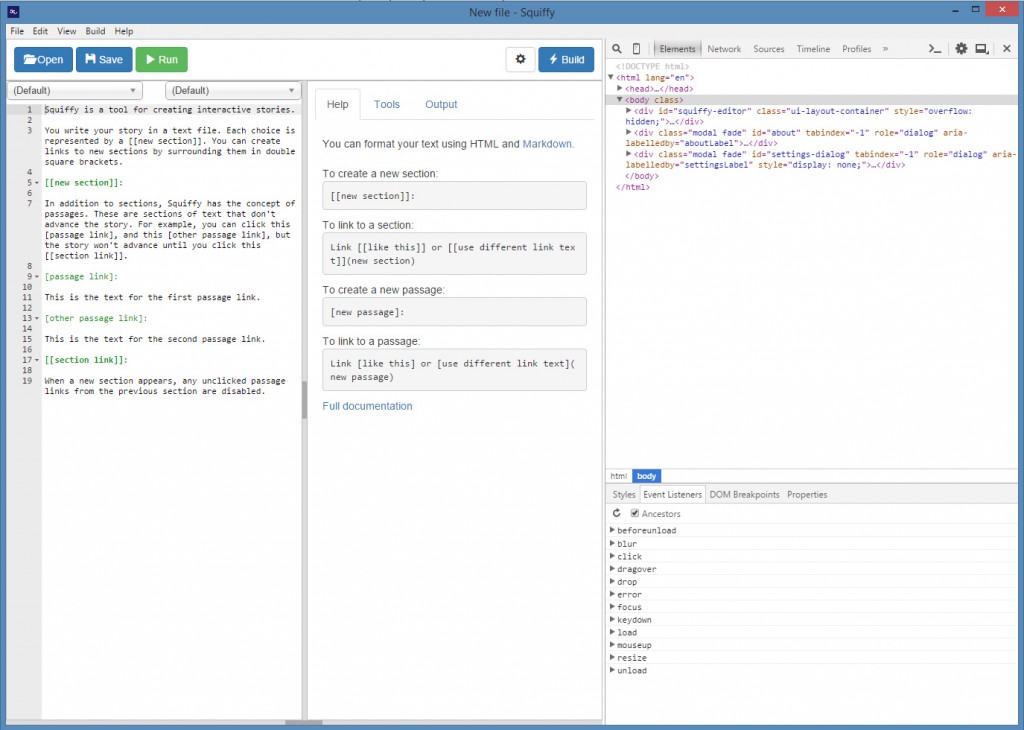Open DevTools settings gear
Viewport: 1024px width, 730px height.
tap(961, 49)
